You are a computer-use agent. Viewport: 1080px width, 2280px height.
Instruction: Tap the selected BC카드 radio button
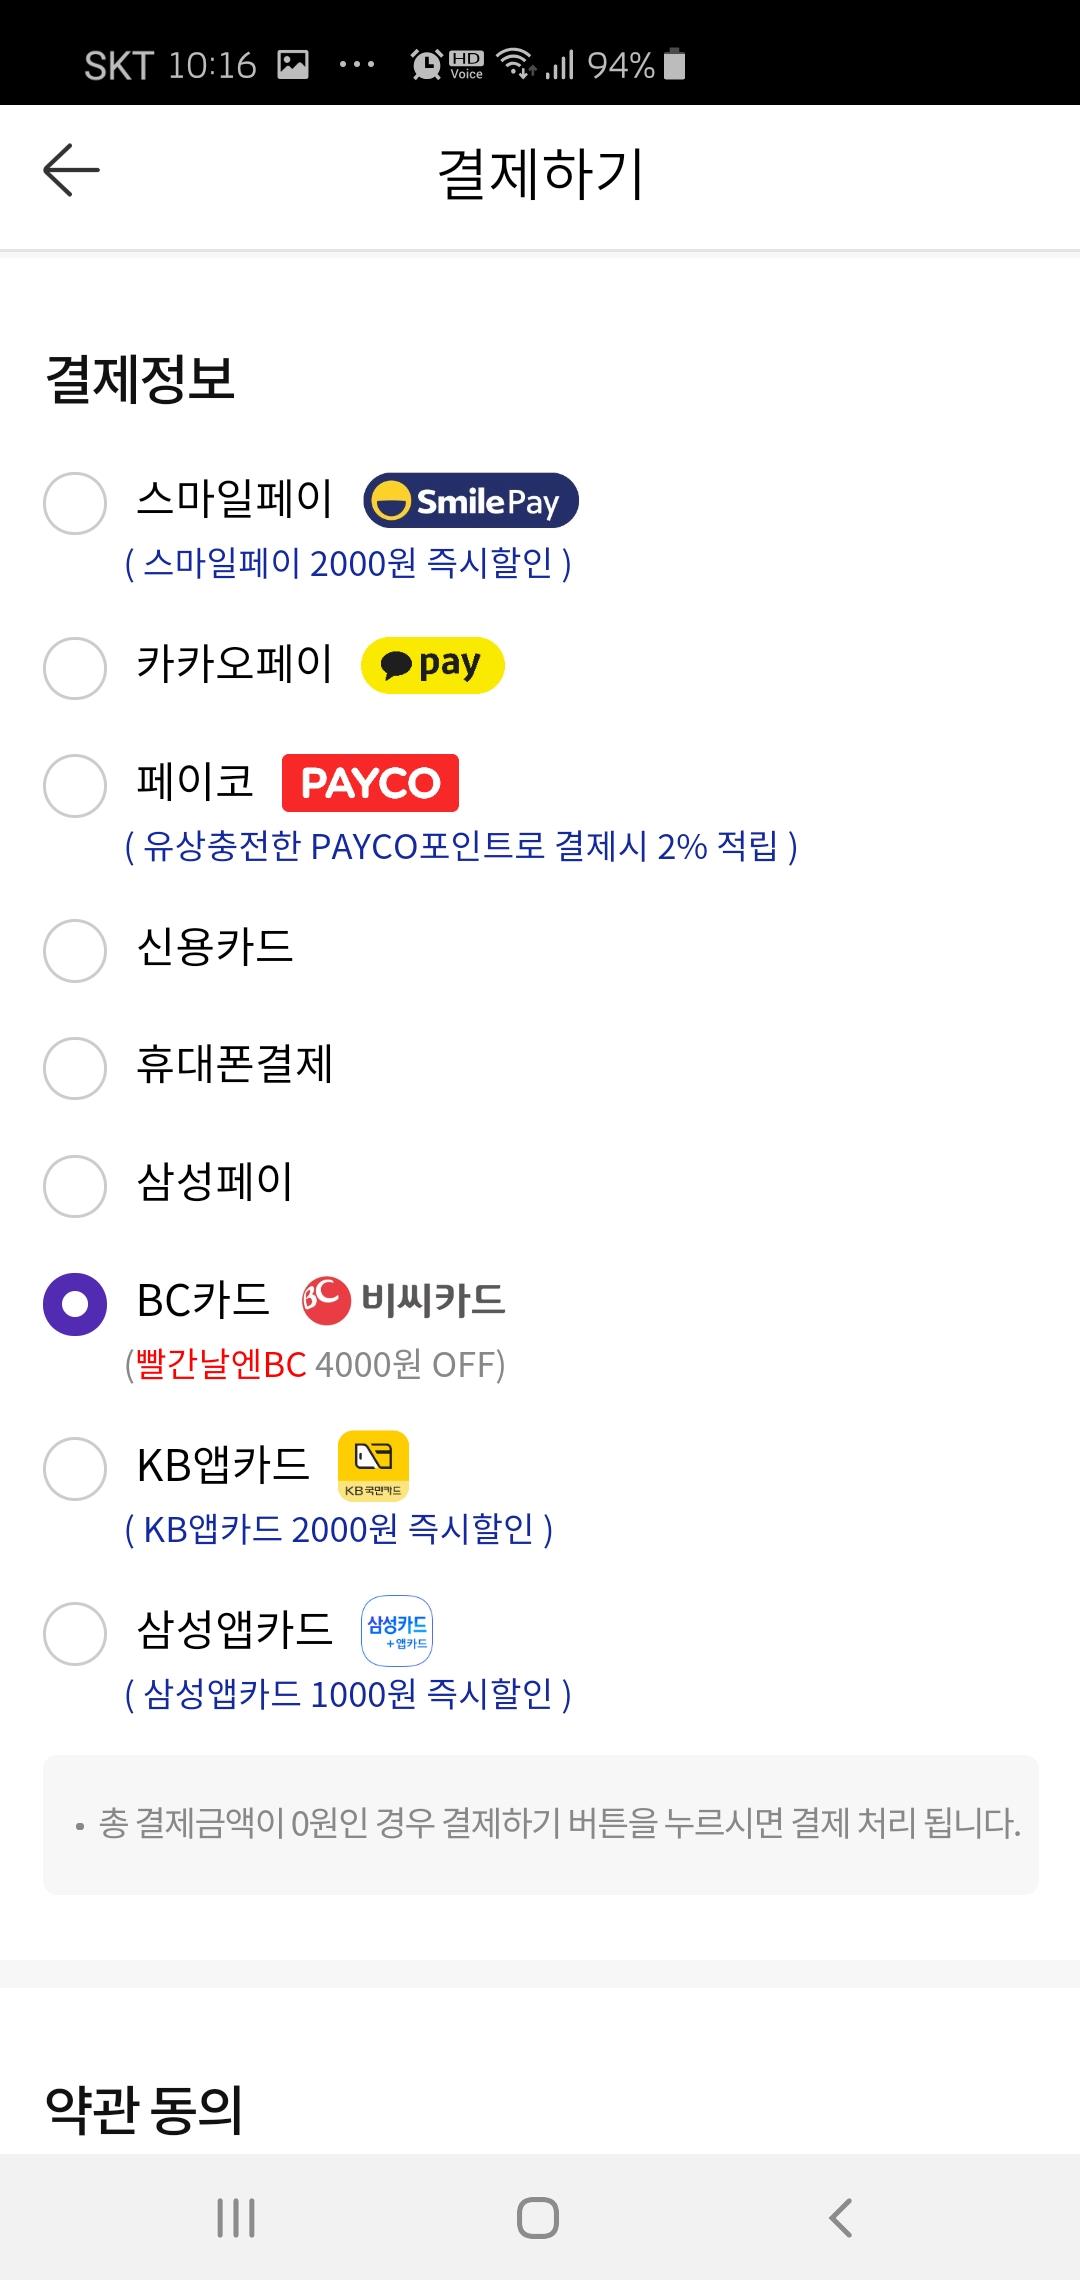75,1304
